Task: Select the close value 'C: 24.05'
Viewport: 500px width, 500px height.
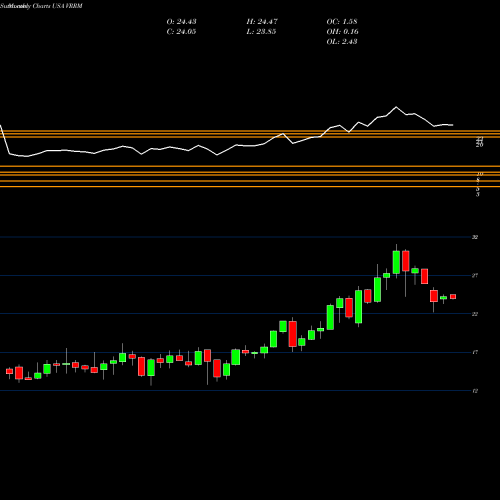Action: [x=181, y=32]
